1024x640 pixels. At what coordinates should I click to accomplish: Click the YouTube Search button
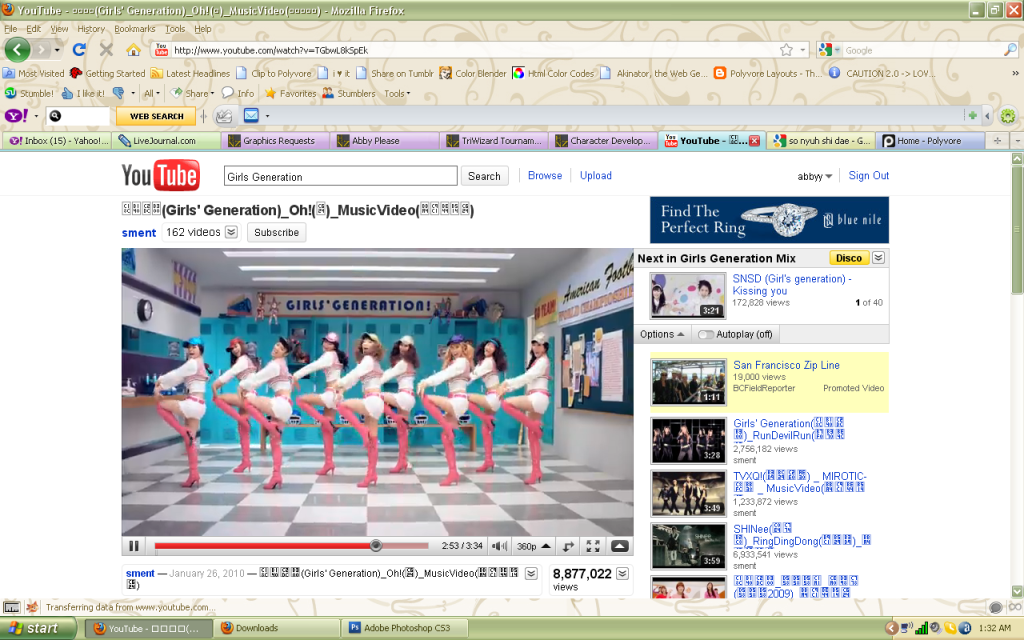(x=484, y=176)
